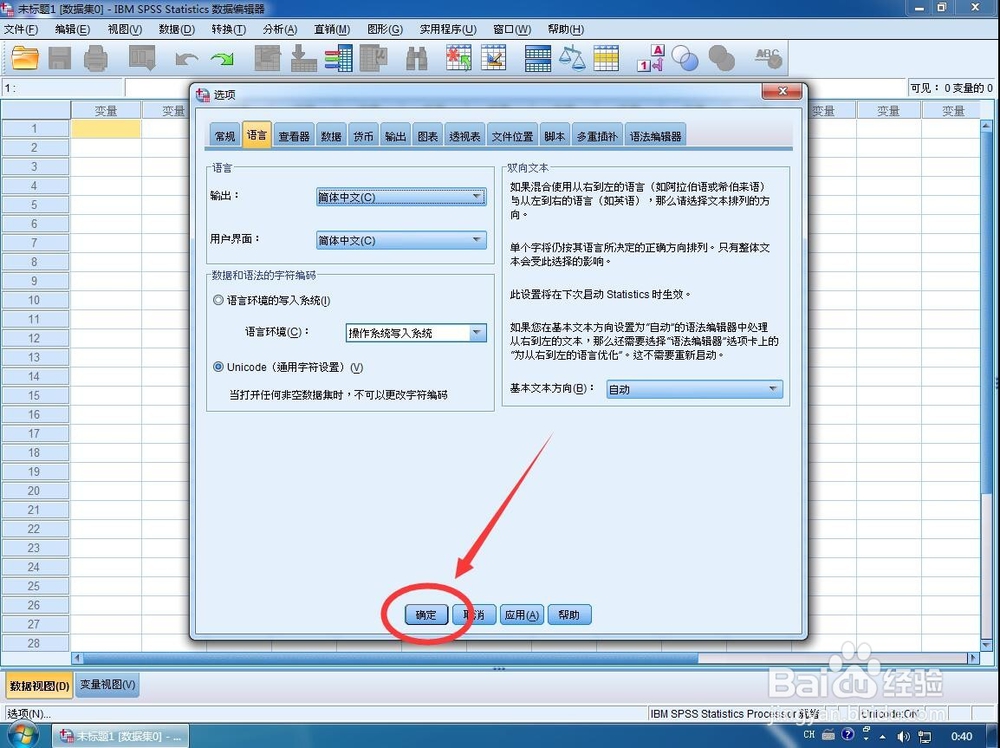1000x748 pixels.
Task: Click the Show all variables grey icon
Action: pyautogui.click(x=721, y=58)
